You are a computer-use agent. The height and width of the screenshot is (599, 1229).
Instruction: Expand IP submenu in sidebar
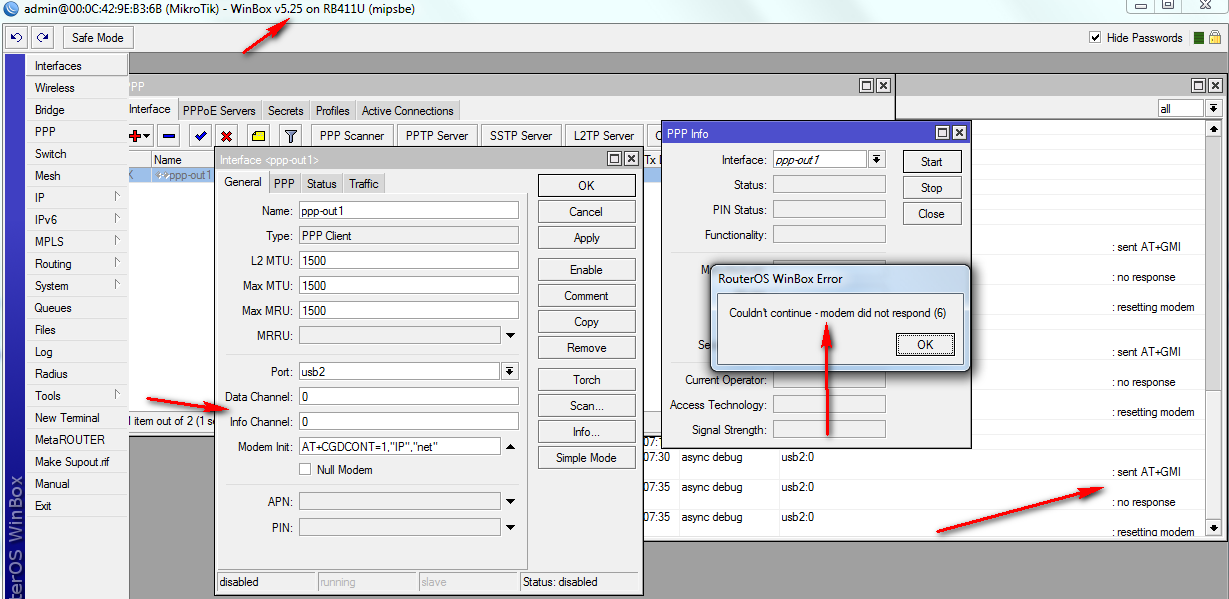[x=77, y=198]
